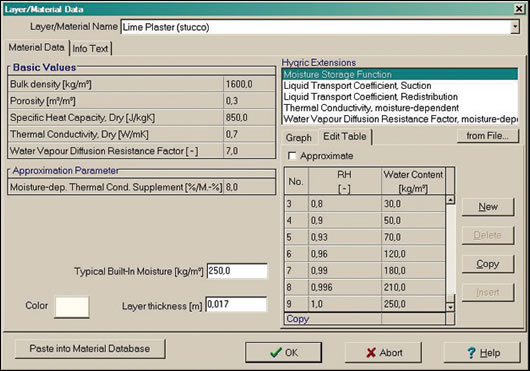
Task: Click the Typical Built-In Moisture input field
Action: (237, 271)
